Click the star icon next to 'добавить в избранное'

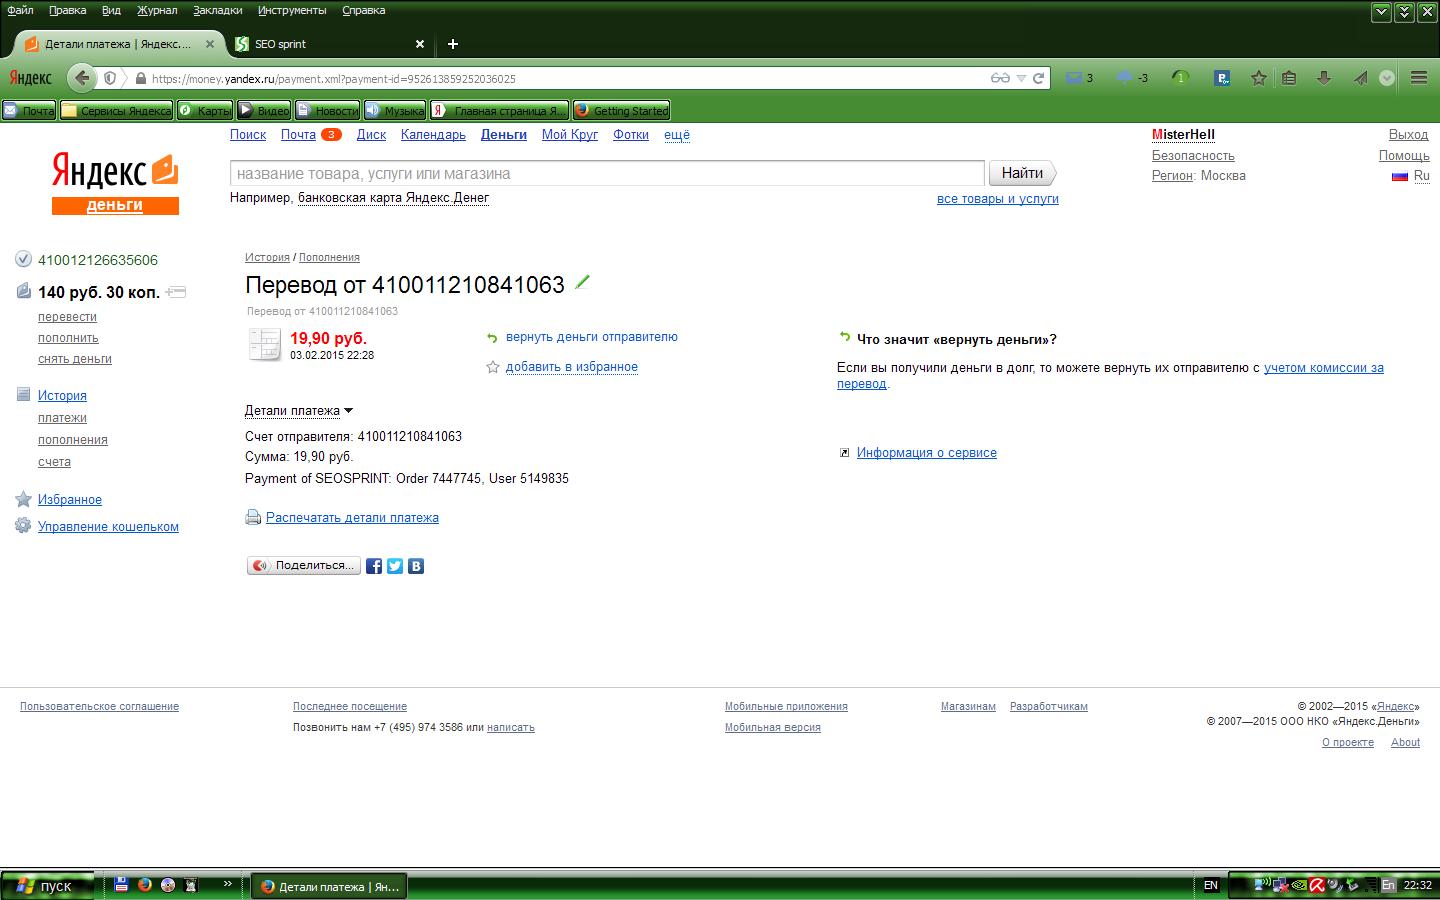tap(492, 367)
